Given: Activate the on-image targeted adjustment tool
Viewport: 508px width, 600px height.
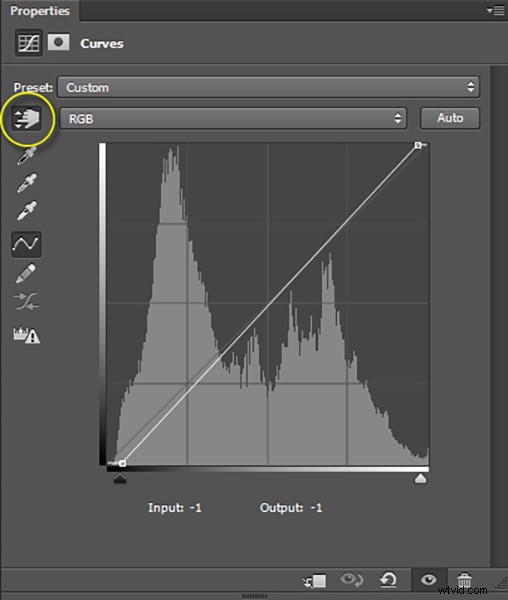Looking at the screenshot, I should [x=27, y=119].
